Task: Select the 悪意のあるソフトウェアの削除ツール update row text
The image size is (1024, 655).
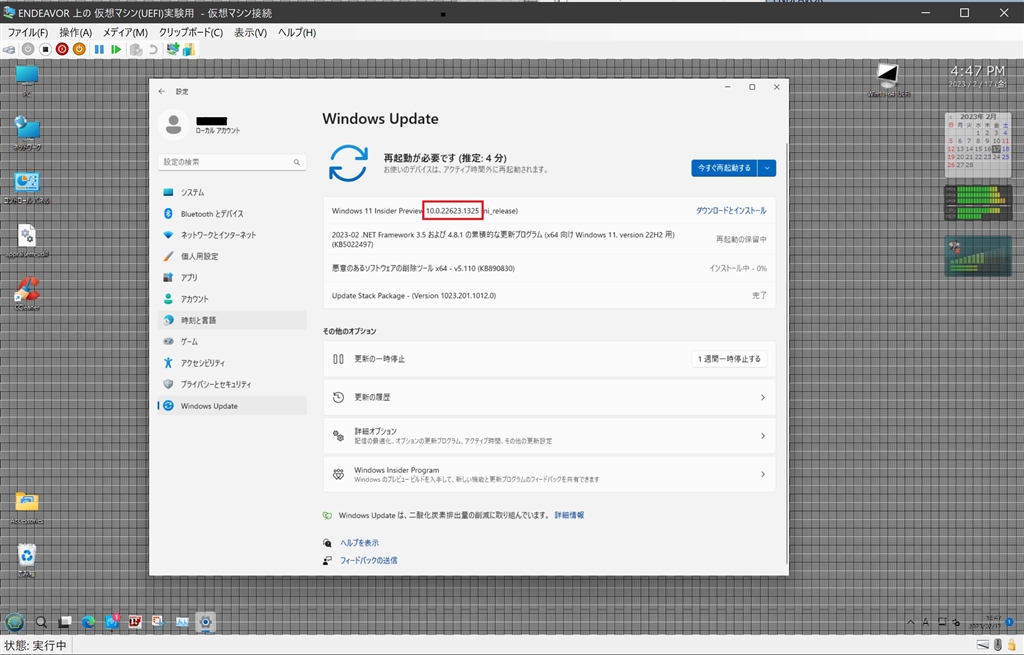Action: [423, 268]
